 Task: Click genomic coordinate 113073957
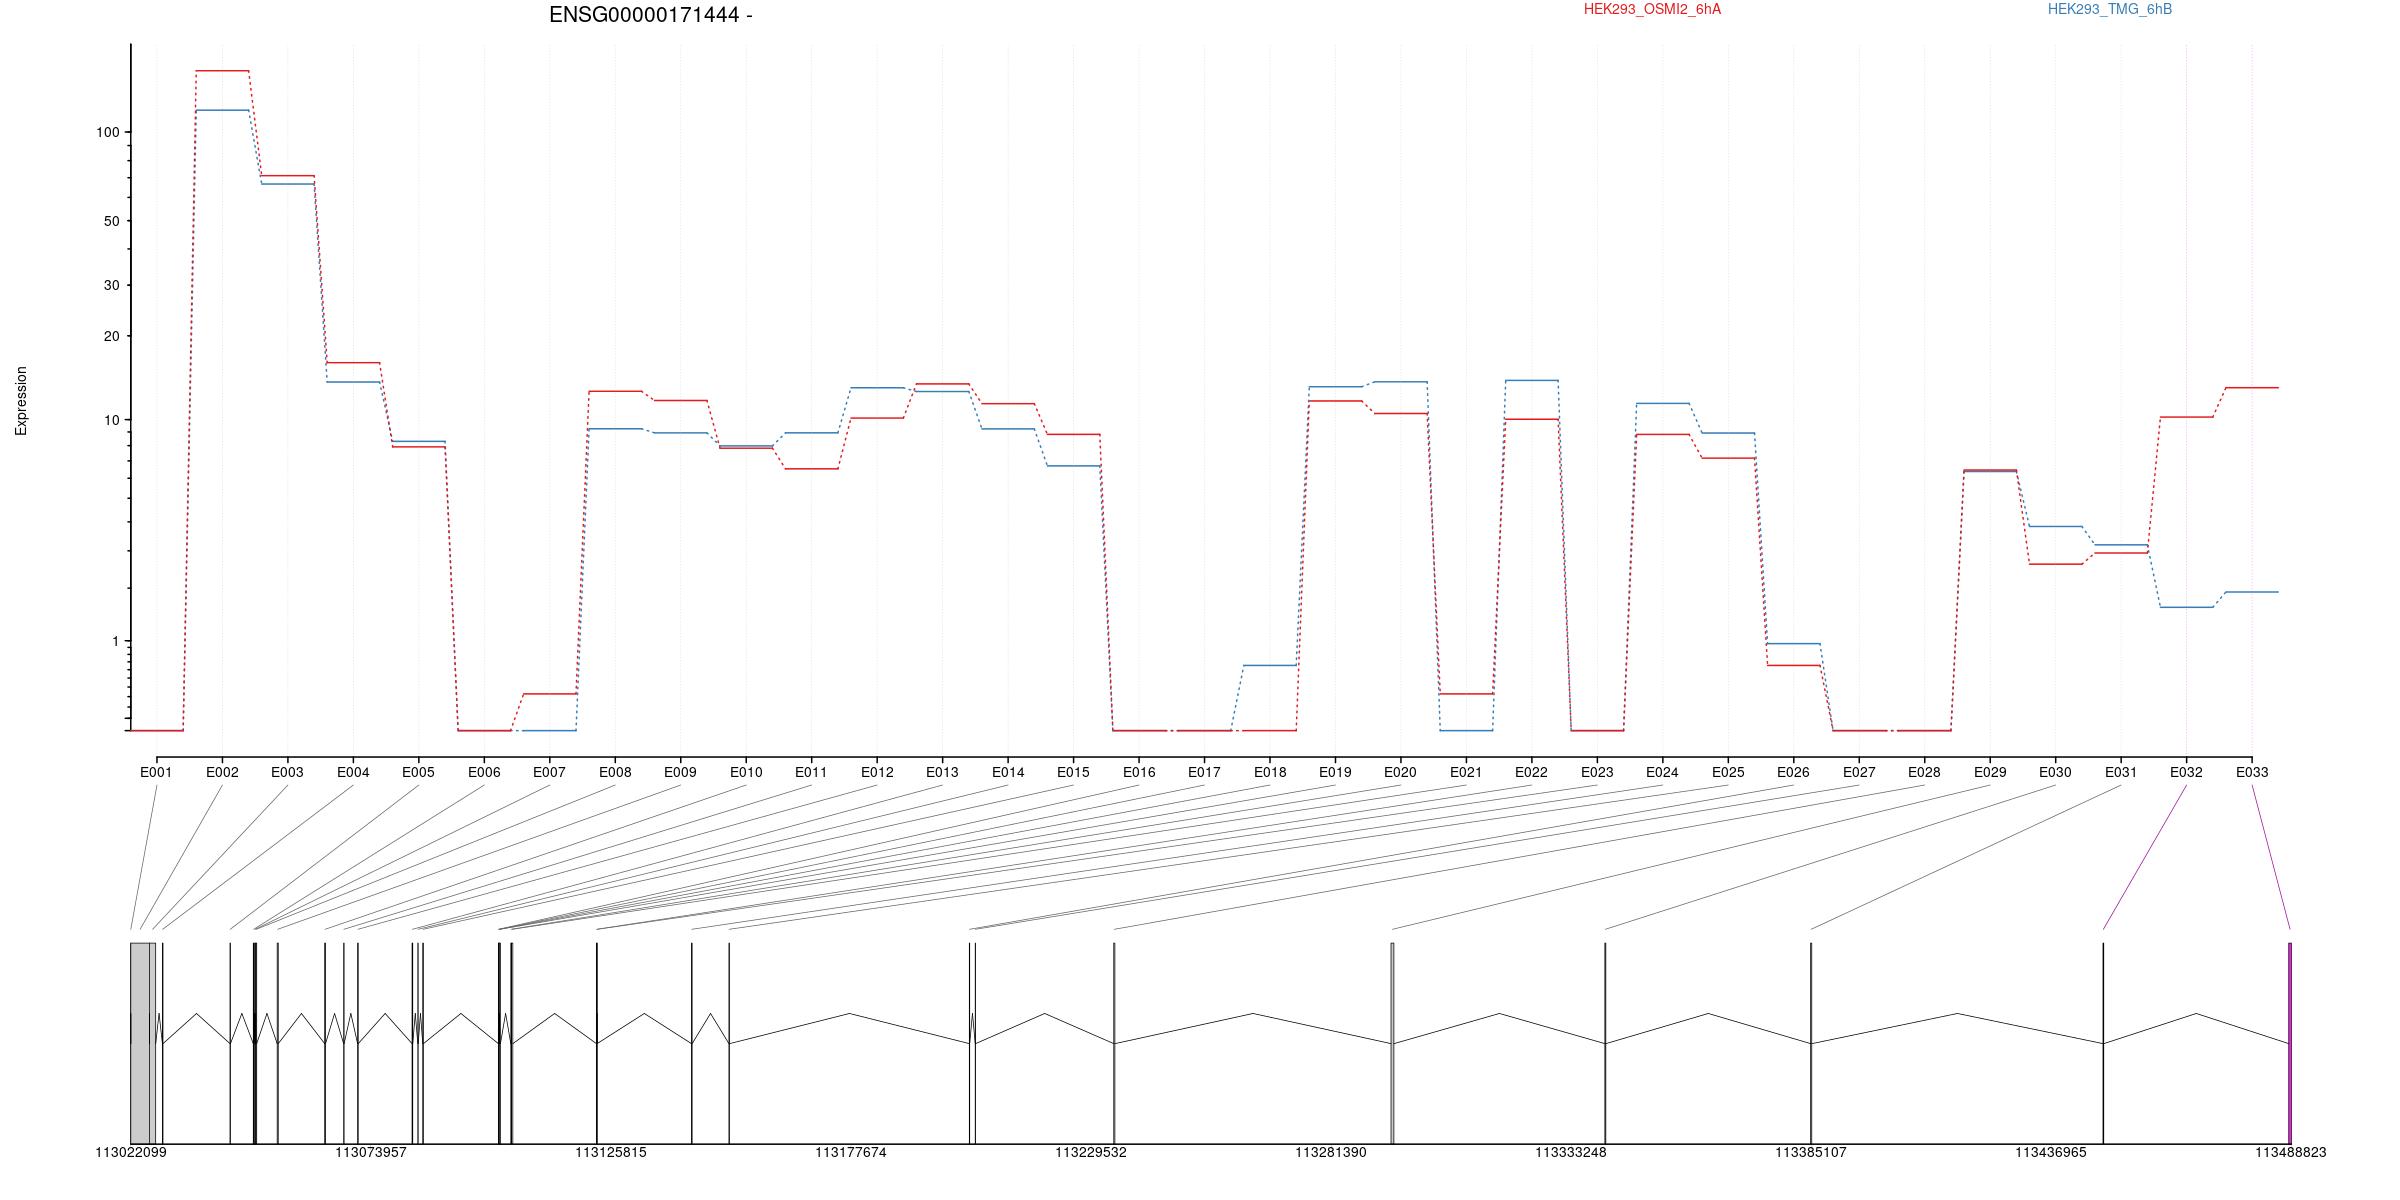point(371,1152)
